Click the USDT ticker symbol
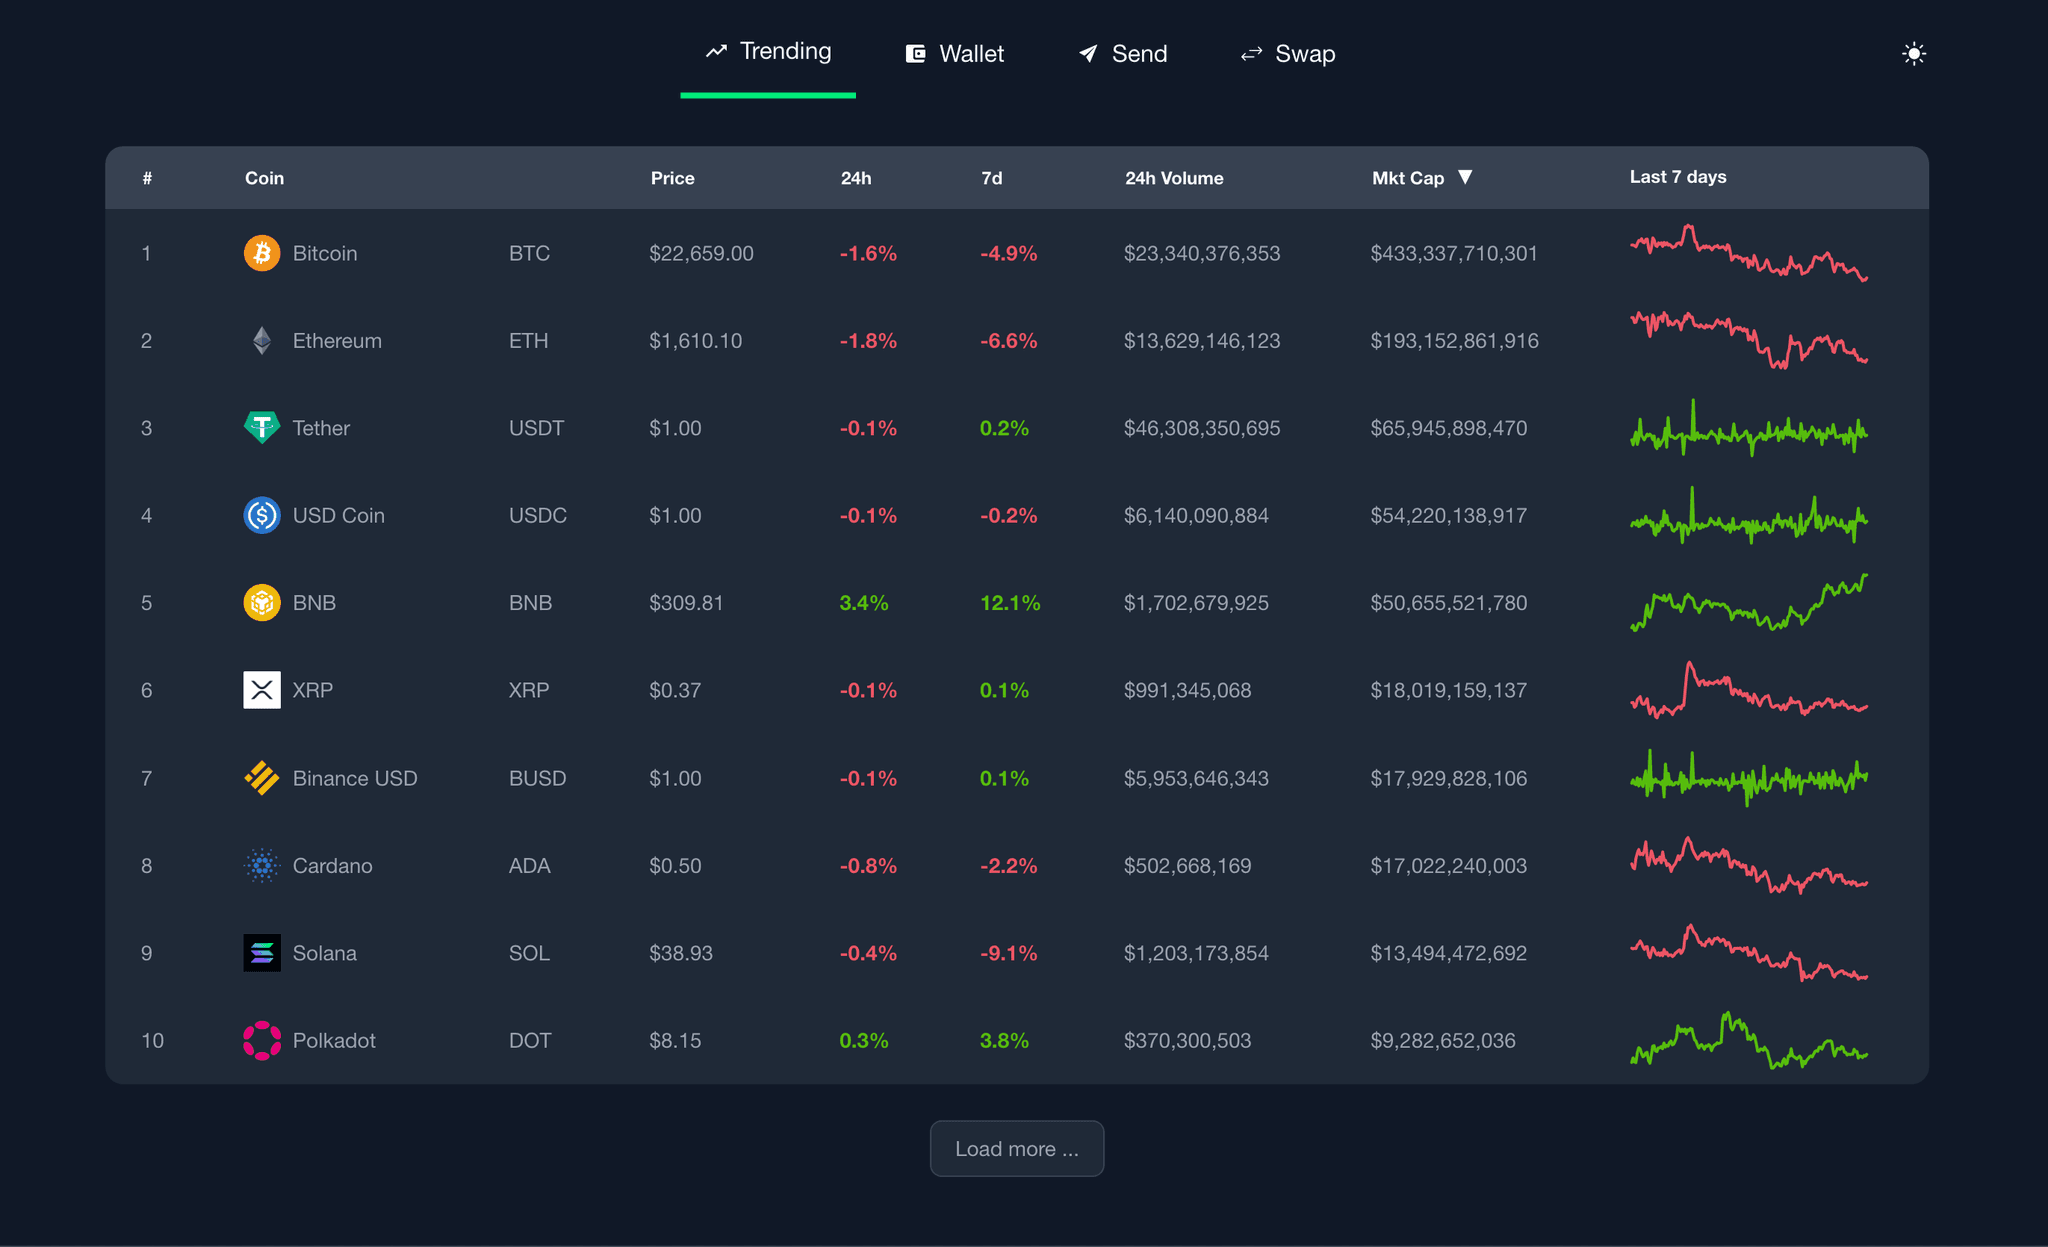This screenshot has width=2048, height=1247. pos(536,428)
